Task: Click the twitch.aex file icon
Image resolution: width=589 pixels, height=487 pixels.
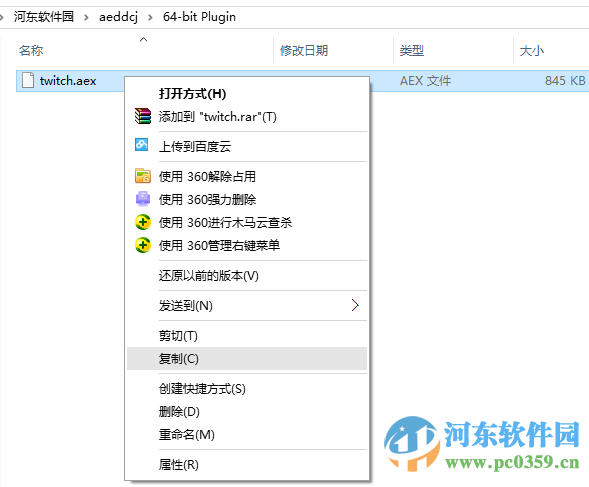Action: click(28, 80)
